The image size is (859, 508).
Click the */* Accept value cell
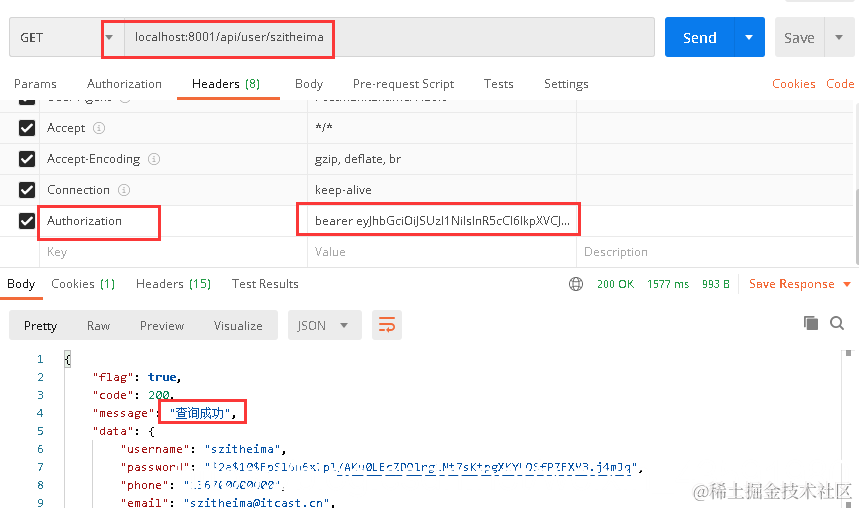point(442,128)
